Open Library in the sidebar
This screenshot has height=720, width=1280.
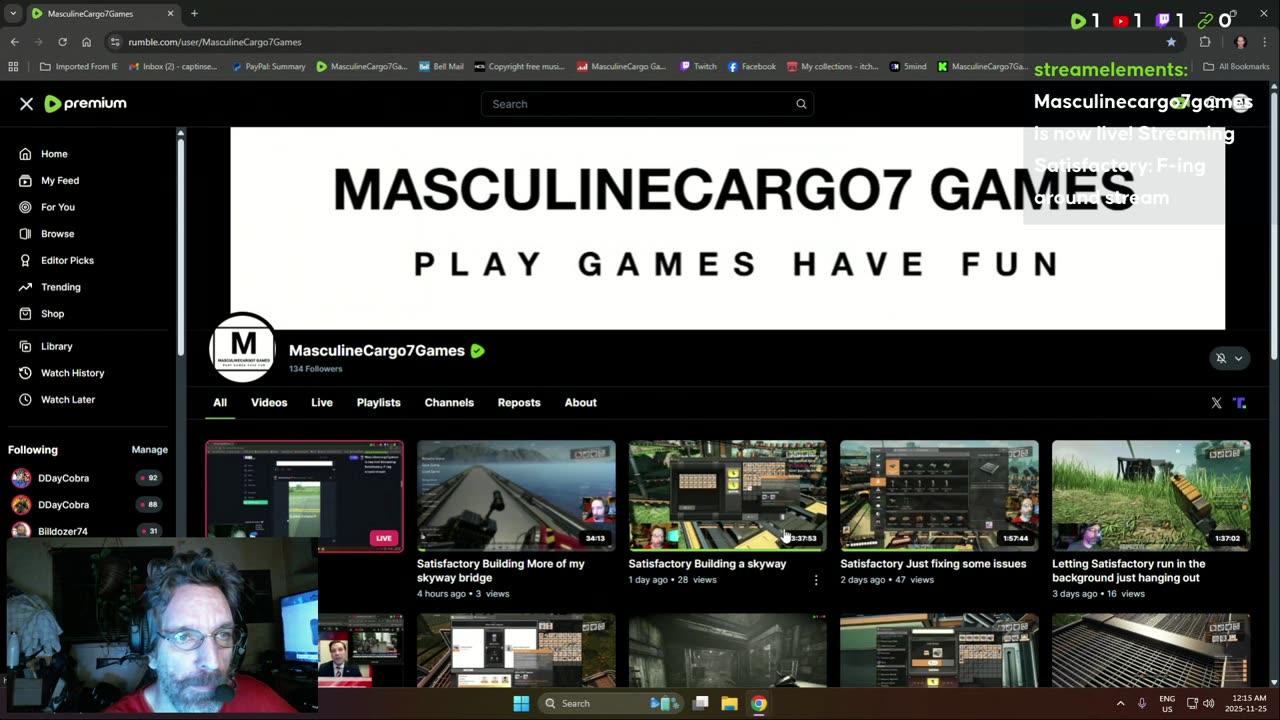[56, 346]
